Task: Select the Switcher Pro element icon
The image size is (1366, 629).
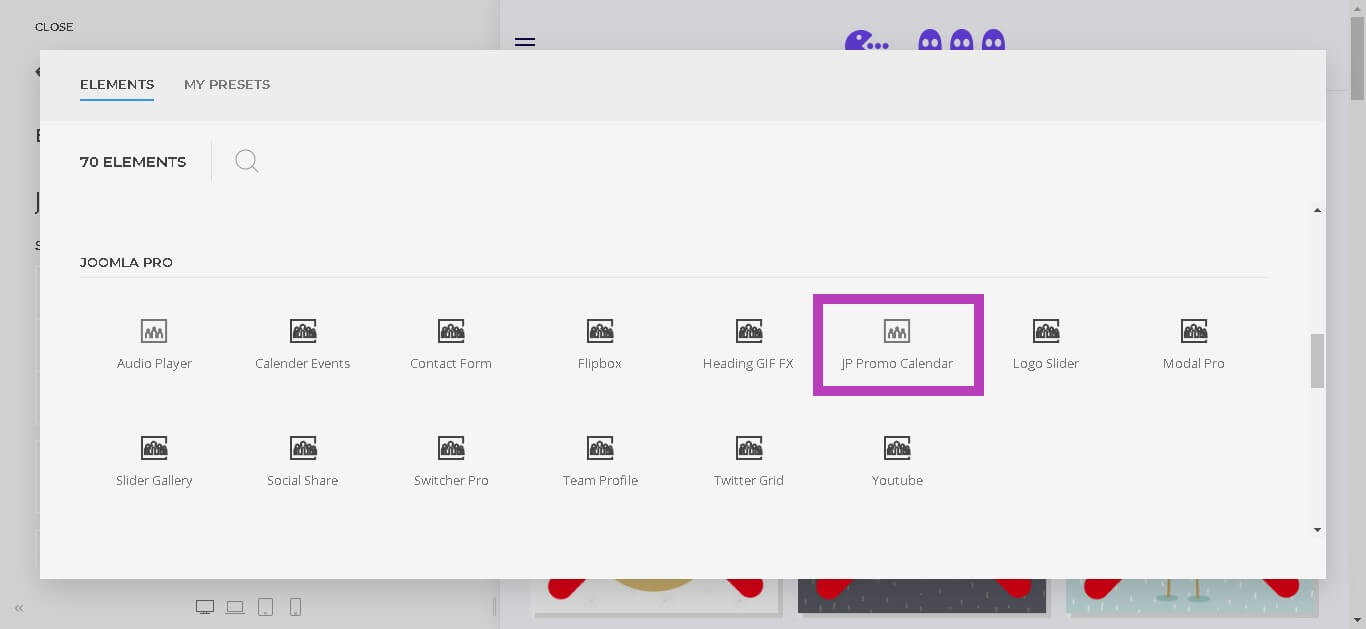Action: pos(451,448)
